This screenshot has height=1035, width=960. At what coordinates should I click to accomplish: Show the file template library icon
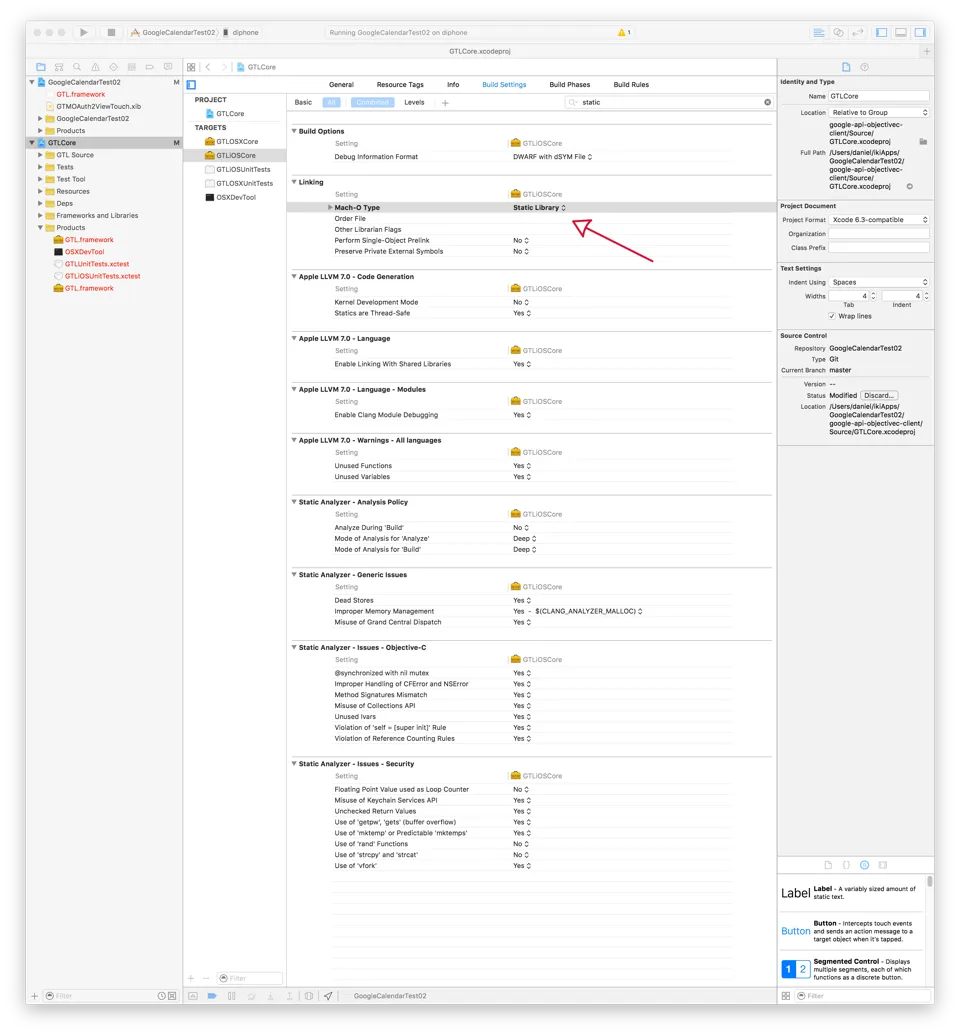pos(829,865)
